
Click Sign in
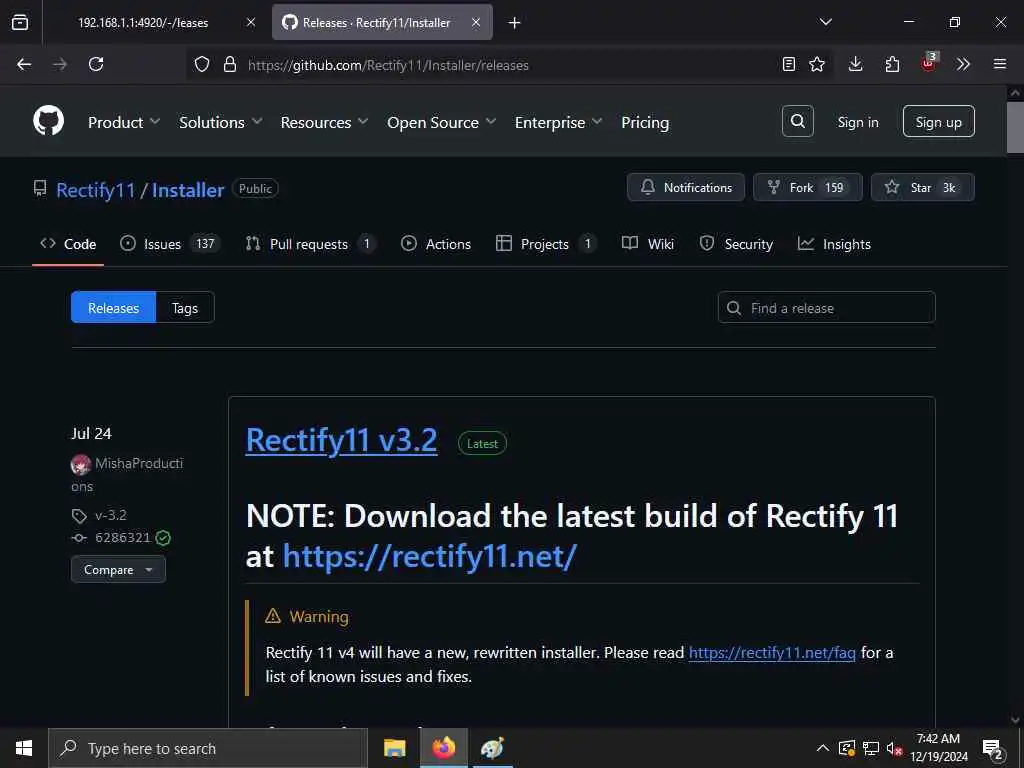pos(857,122)
